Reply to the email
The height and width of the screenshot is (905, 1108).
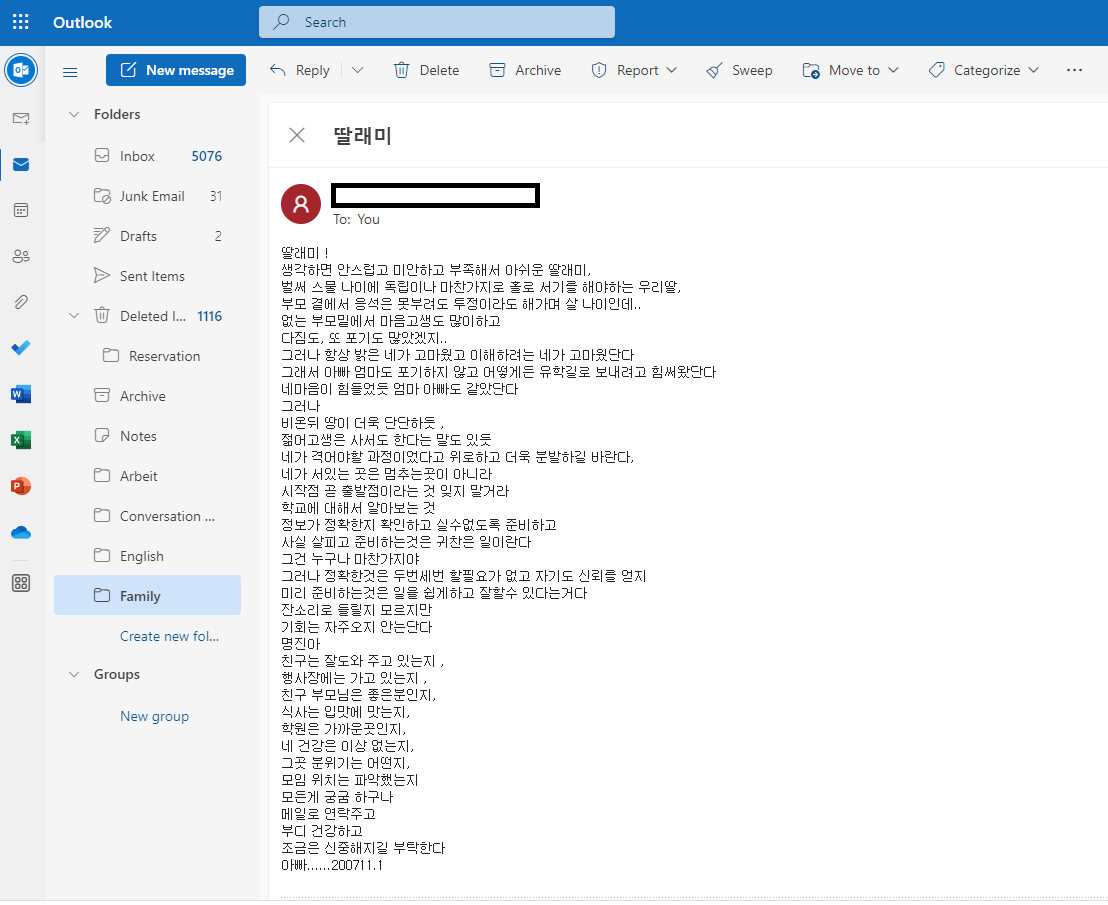(x=300, y=70)
